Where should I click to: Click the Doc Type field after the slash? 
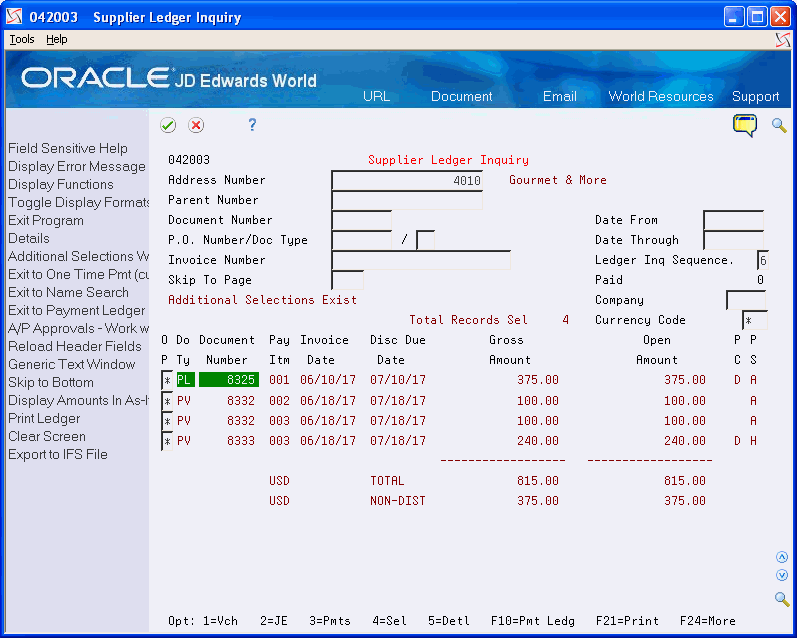pyautogui.click(x=425, y=240)
